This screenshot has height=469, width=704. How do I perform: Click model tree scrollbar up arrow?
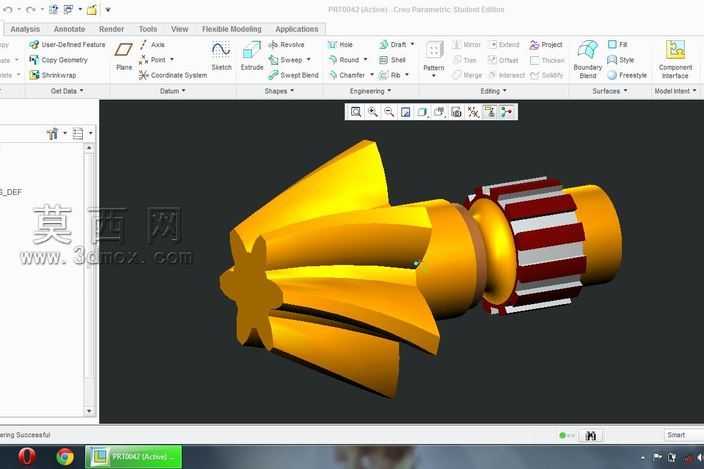point(89,148)
